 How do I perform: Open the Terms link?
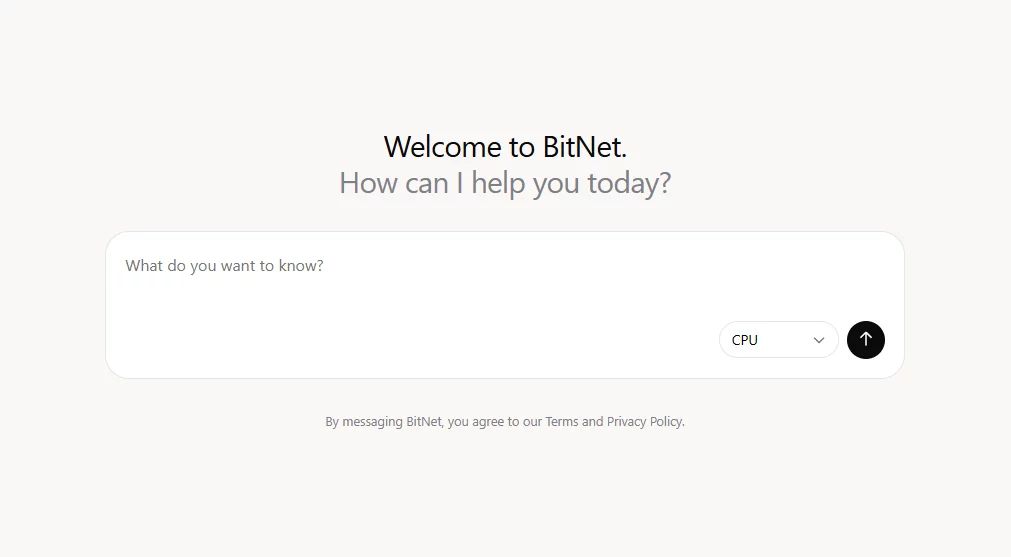(561, 422)
